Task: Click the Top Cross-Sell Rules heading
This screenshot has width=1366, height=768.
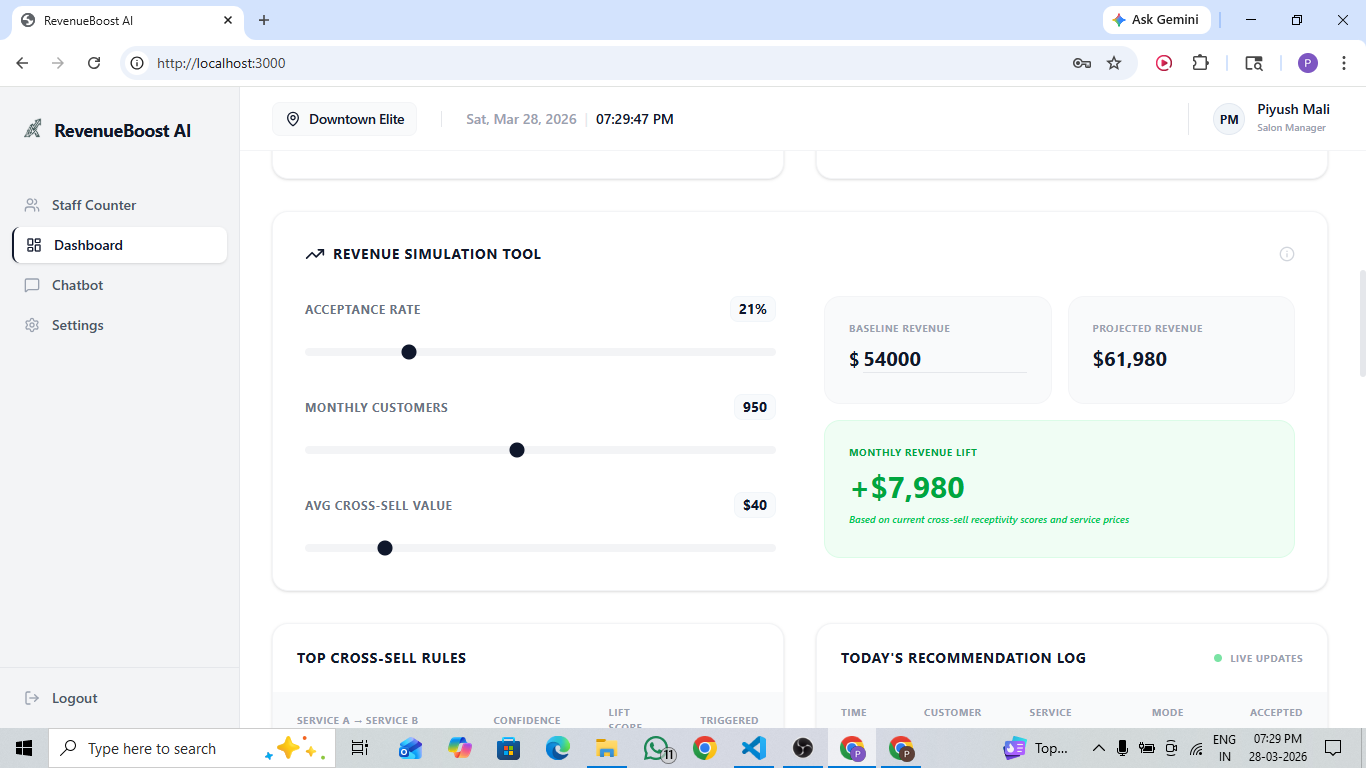Action: tap(381, 658)
